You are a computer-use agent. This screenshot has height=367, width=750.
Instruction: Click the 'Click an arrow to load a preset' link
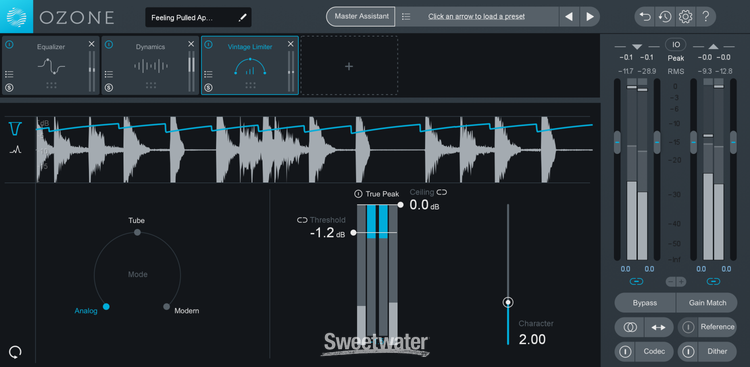(476, 17)
